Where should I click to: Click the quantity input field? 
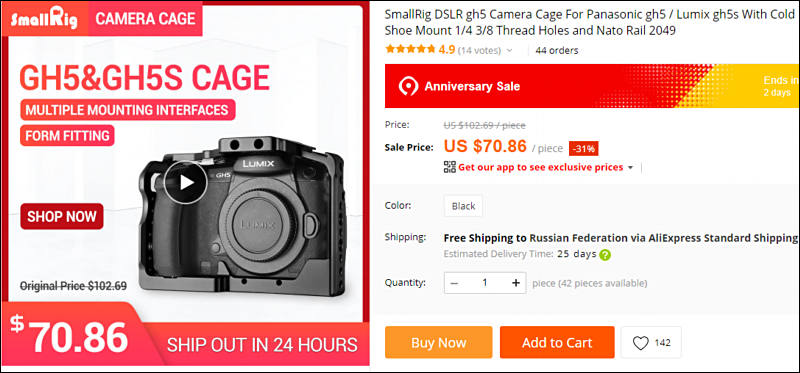485,283
